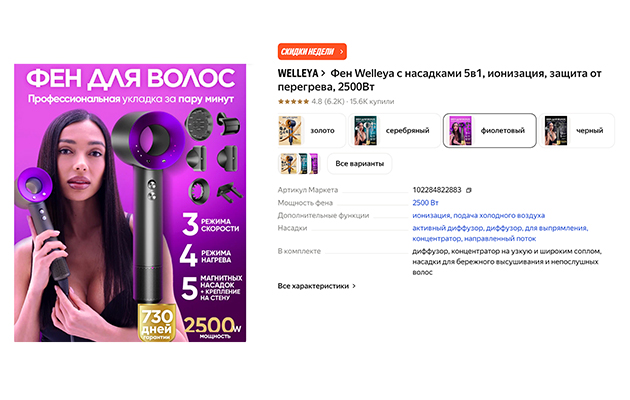This screenshot has width=630, height=400.
Task: Click the main purple hair dryer product image
Action: click(x=130, y=203)
